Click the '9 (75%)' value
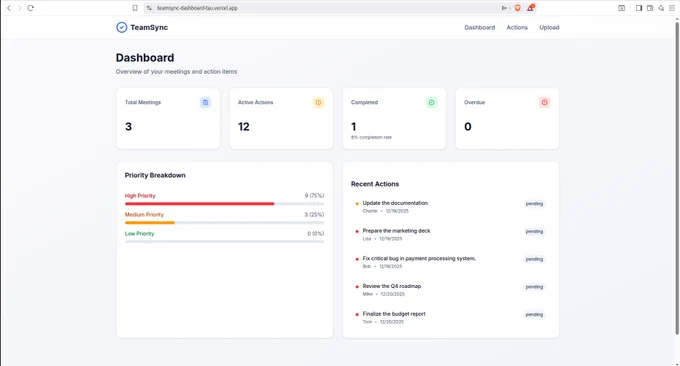This screenshot has height=366, width=680. 314,196
